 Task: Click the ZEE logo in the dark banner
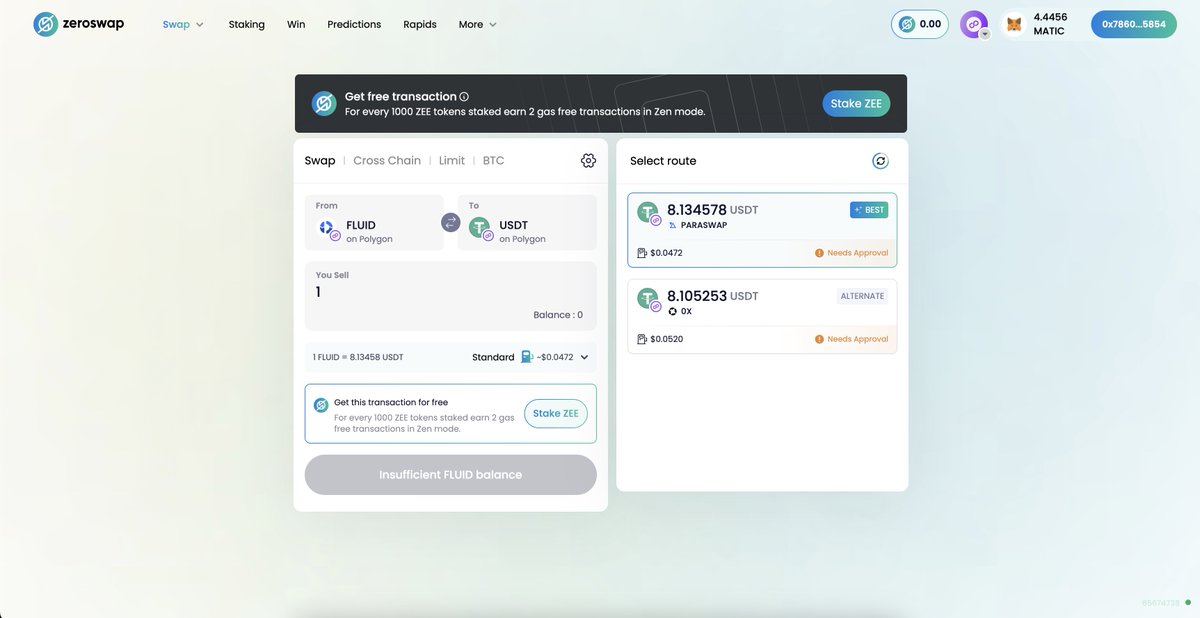click(x=324, y=104)
